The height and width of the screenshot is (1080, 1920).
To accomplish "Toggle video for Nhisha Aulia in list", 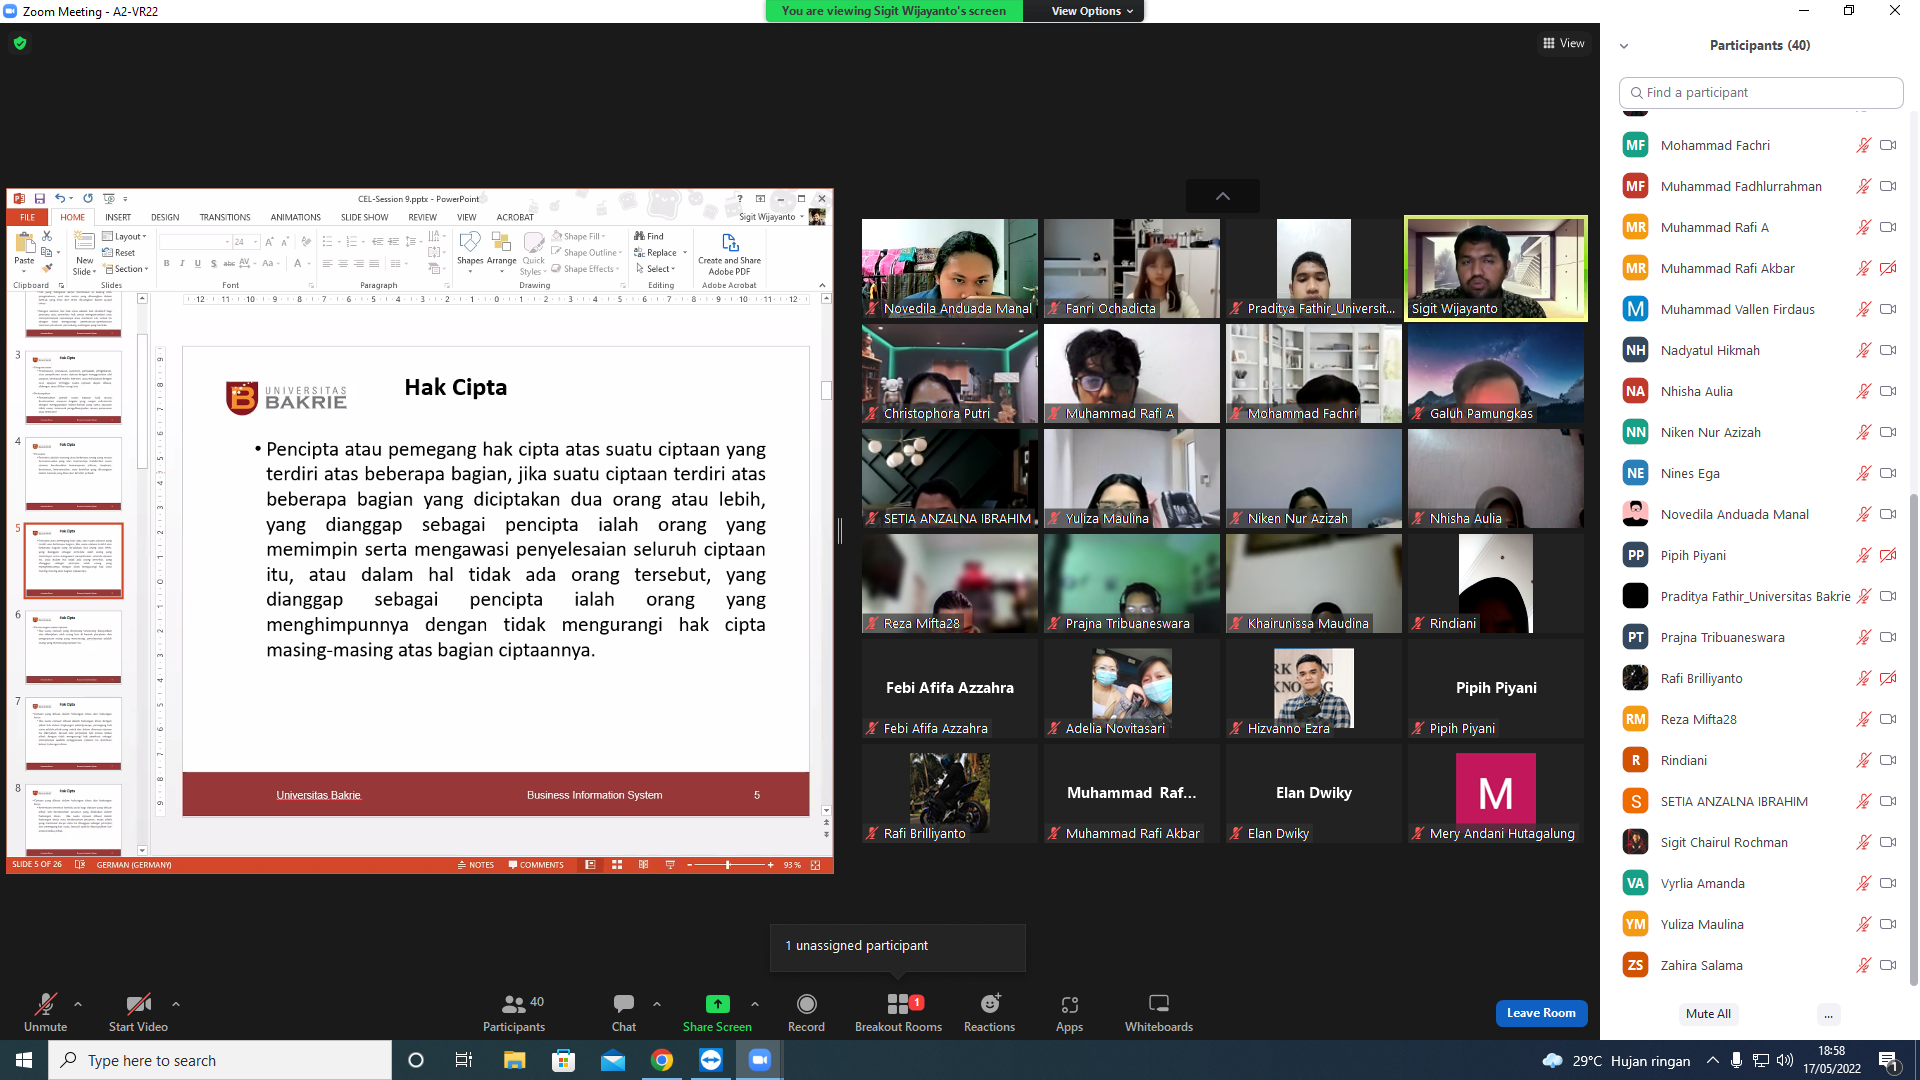I will pos(1888,391).
